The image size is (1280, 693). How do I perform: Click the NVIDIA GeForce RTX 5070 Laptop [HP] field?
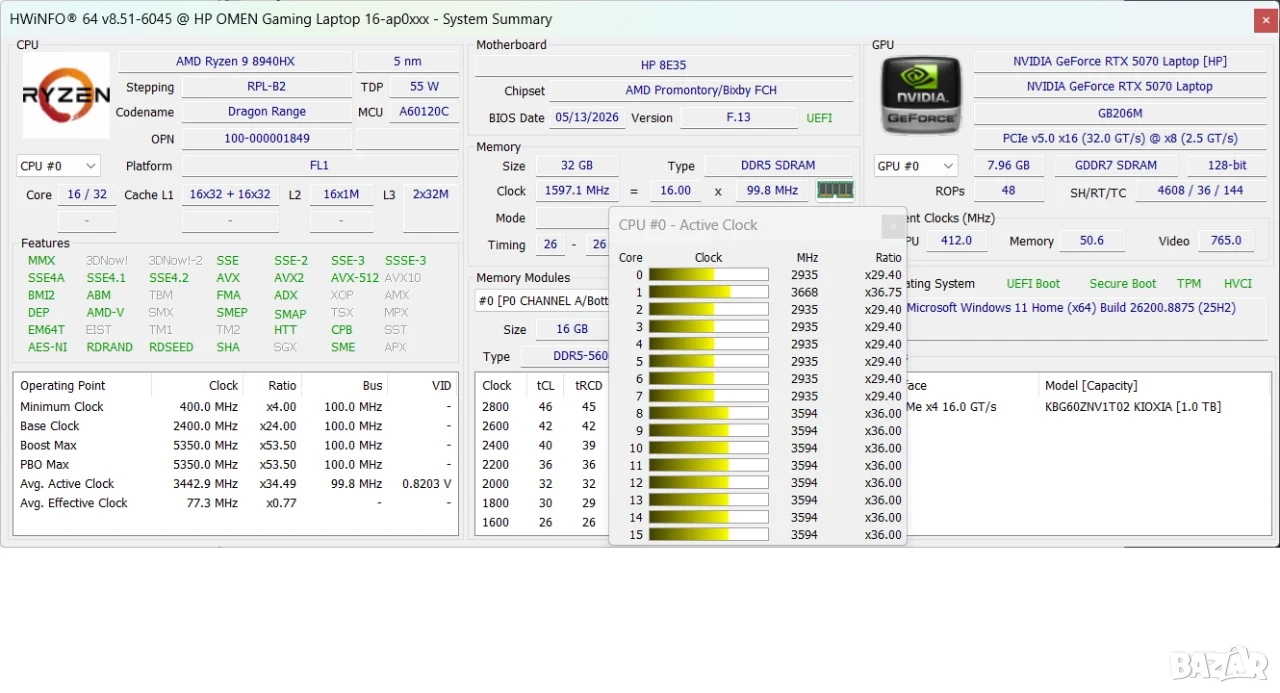coord(1119,62)
